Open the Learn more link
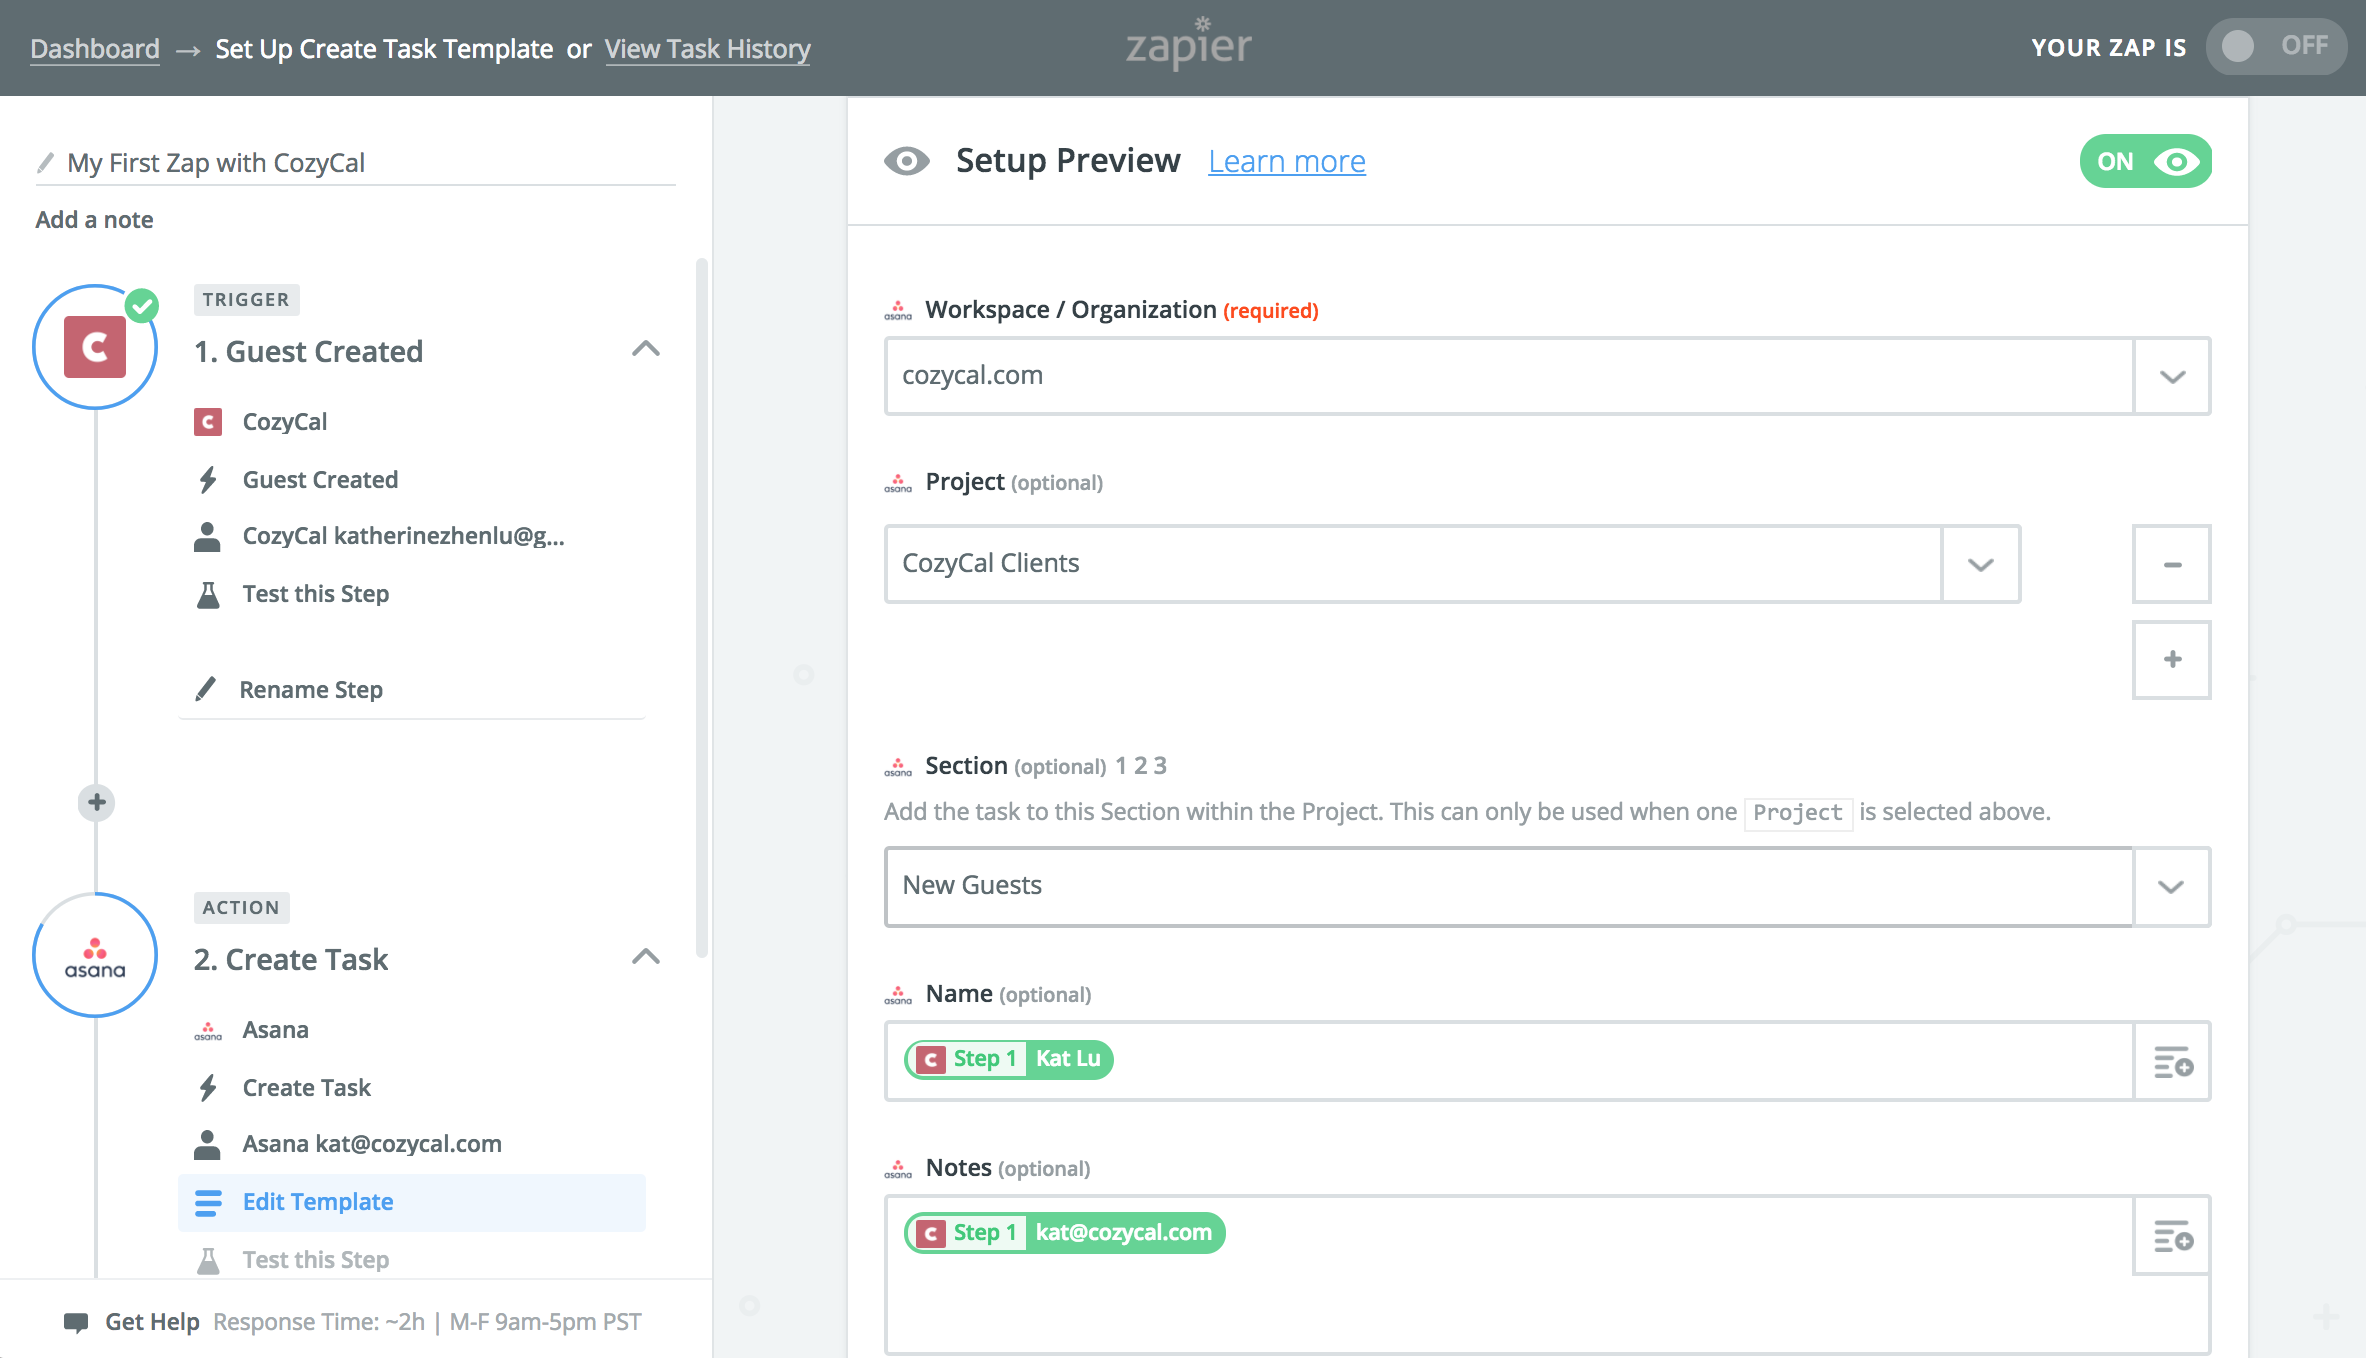This screenshot has width=2366, height=1358. (1286, 161)
